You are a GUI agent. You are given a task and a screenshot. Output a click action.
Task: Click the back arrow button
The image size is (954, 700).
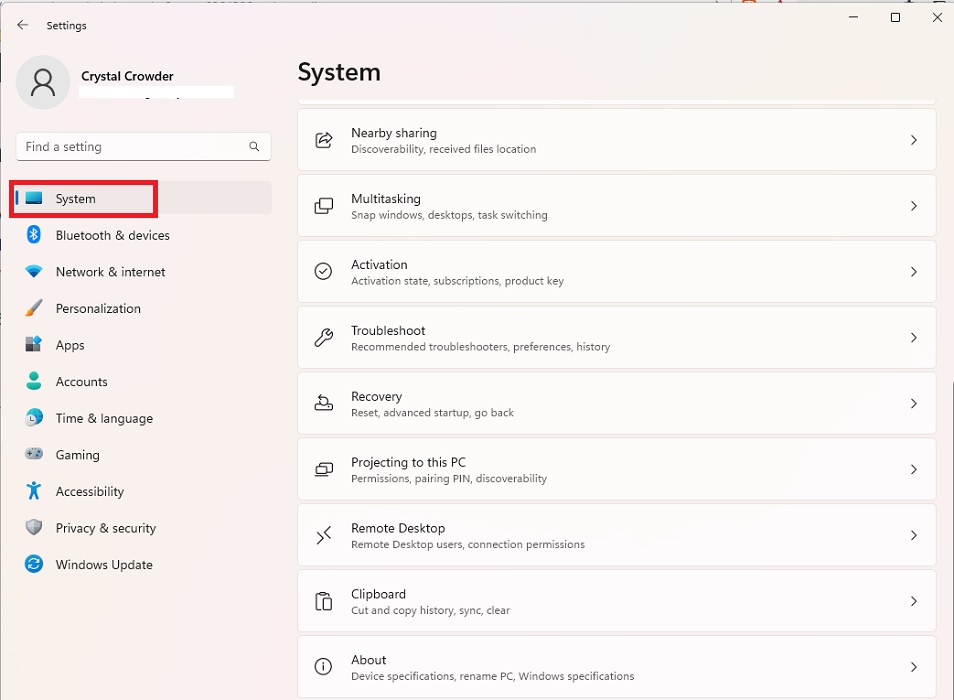coord(22,25)
